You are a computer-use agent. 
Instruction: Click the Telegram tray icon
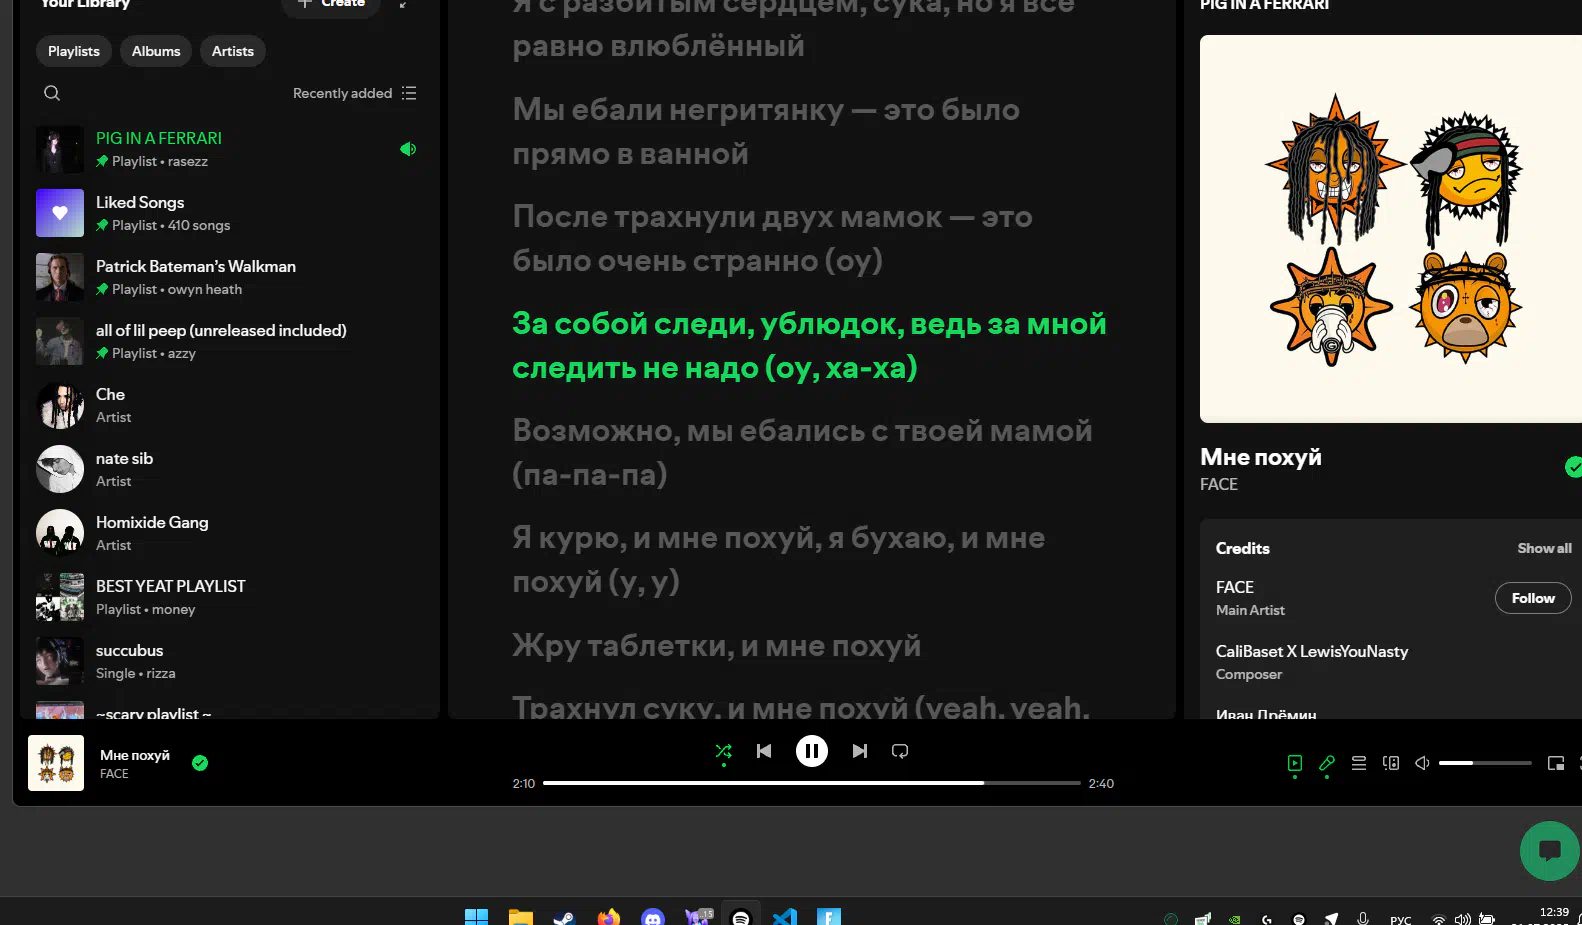1331,919
